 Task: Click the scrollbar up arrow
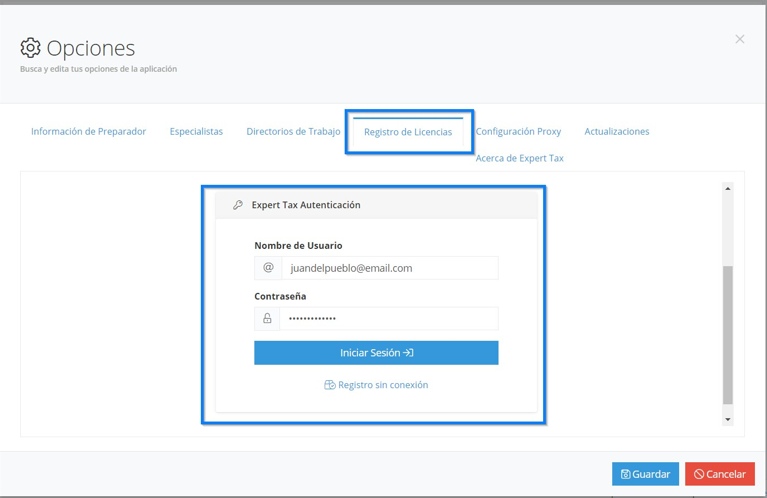coord(728,189)
